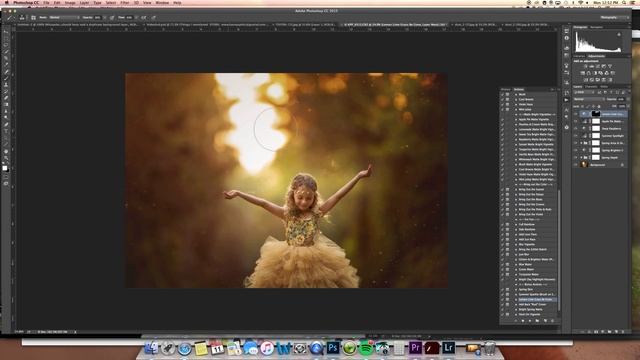Select the Move tool in the toolbar
640x360 pixels.
[6, 31]
